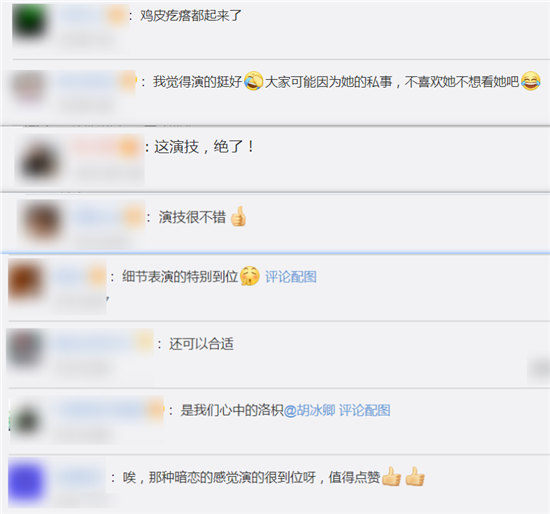Screen dimensions: 550x514
Task: Click the laughing tears emoji after 不想看她吧
Action: click(x=530, y=81)
